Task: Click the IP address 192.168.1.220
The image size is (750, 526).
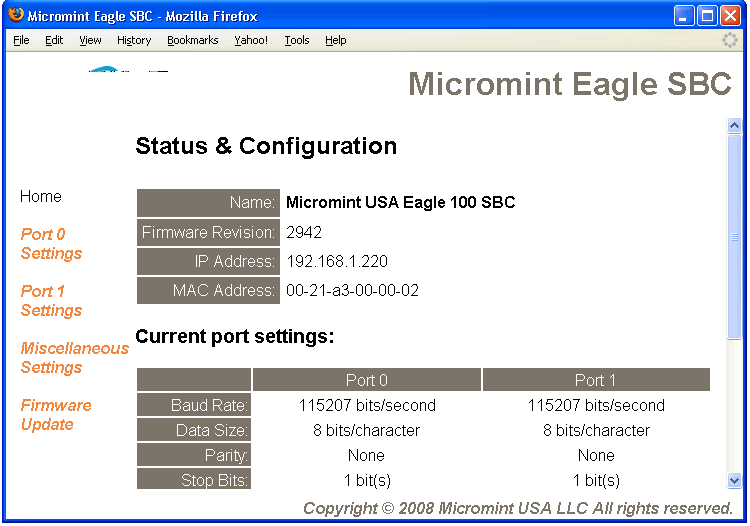Action: click(x=337, y=261)
